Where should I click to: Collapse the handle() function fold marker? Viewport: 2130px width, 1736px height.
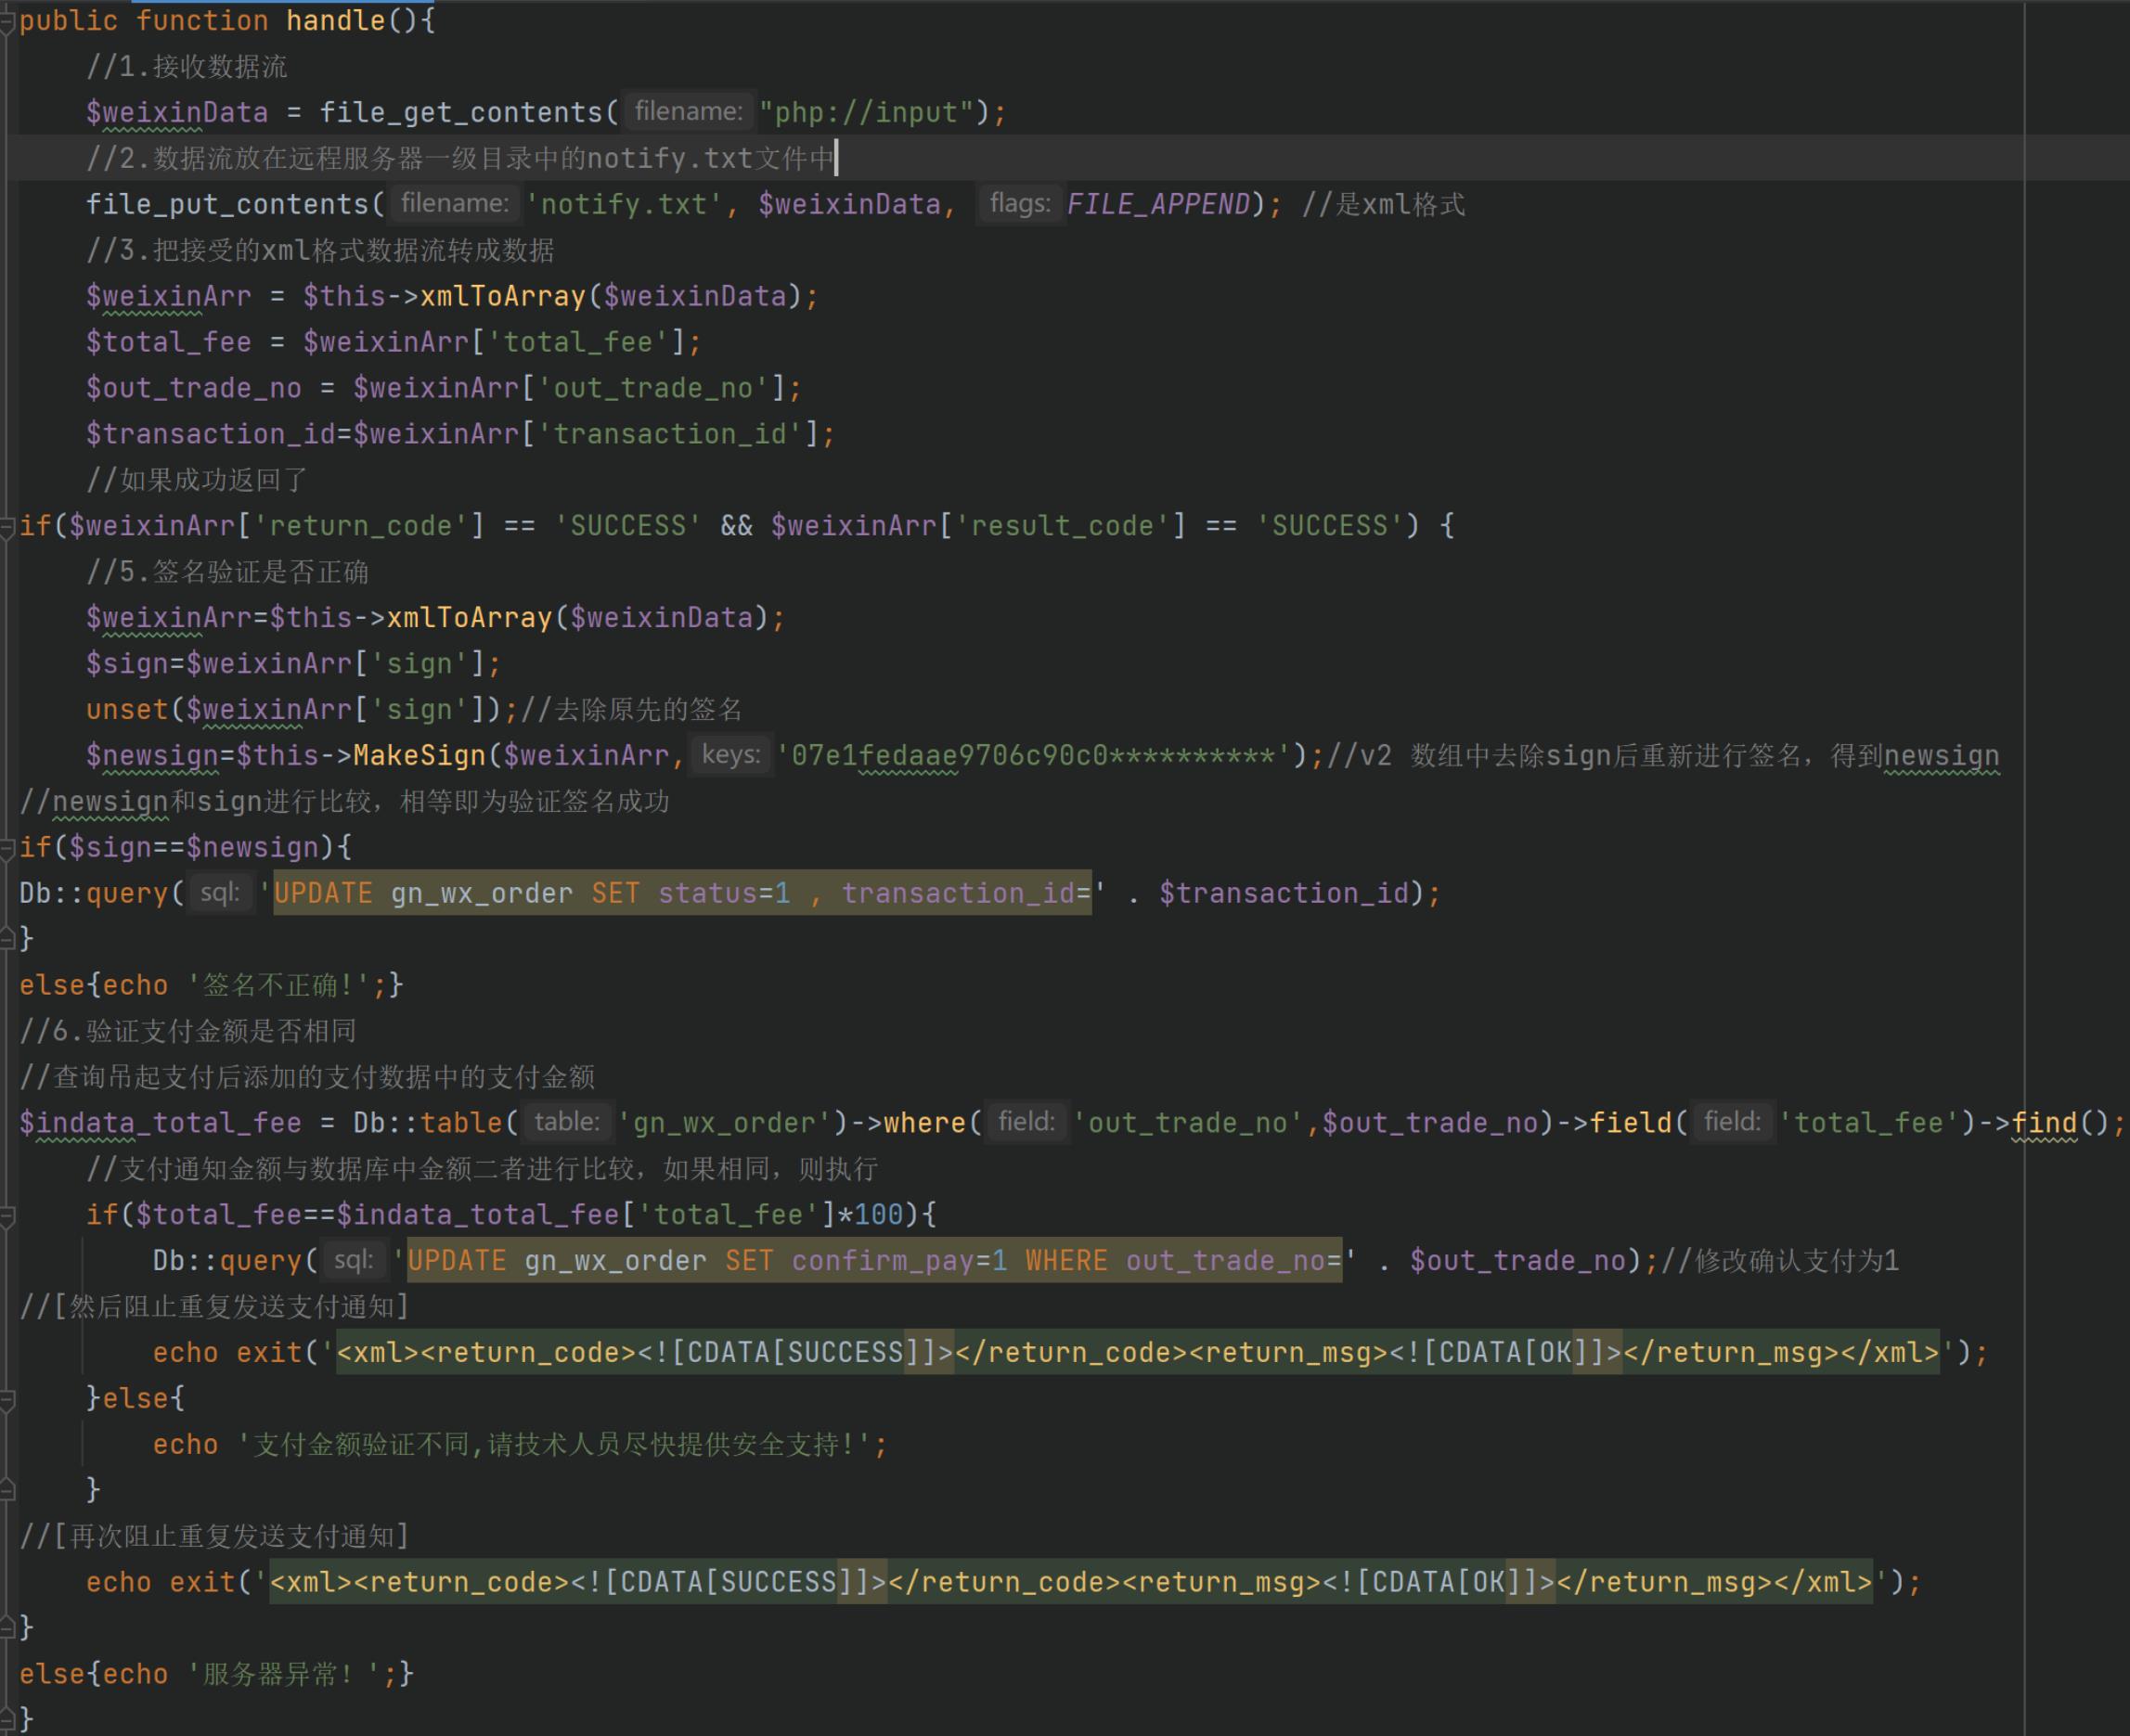pos(6,21)
